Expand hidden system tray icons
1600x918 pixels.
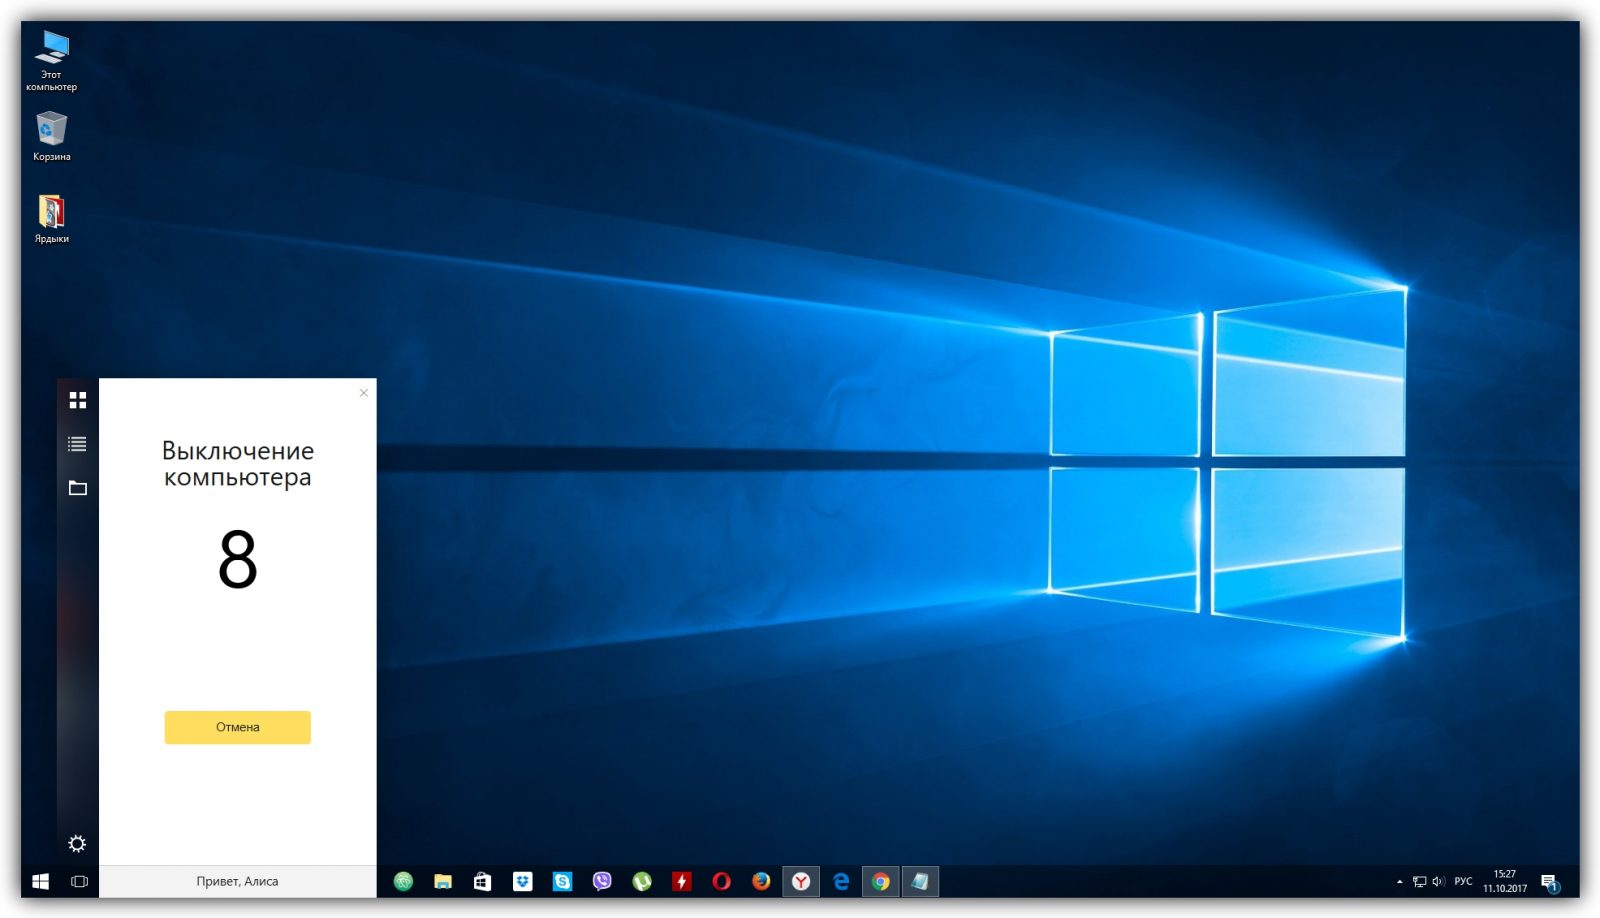click(x=1399, y=882)
